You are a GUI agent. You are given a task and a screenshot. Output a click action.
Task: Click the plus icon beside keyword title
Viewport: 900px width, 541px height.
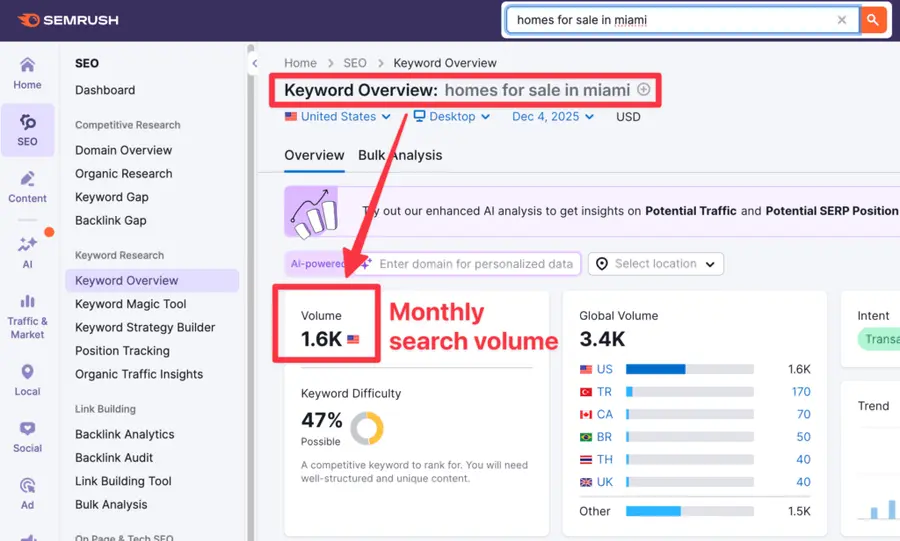643,89
